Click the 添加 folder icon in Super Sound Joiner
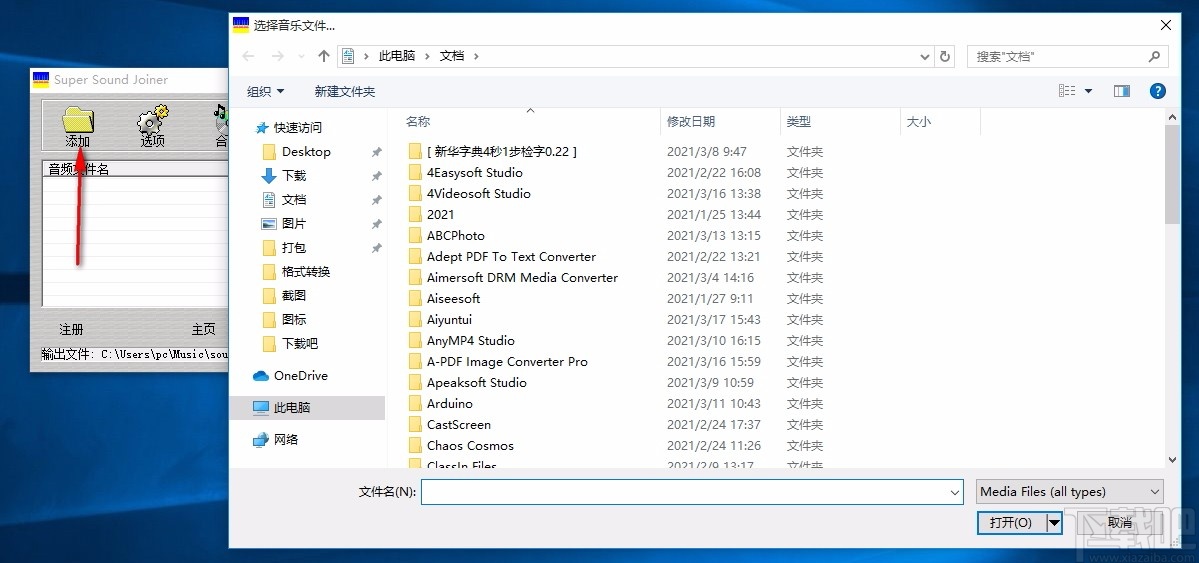 [x=77, y=122]
